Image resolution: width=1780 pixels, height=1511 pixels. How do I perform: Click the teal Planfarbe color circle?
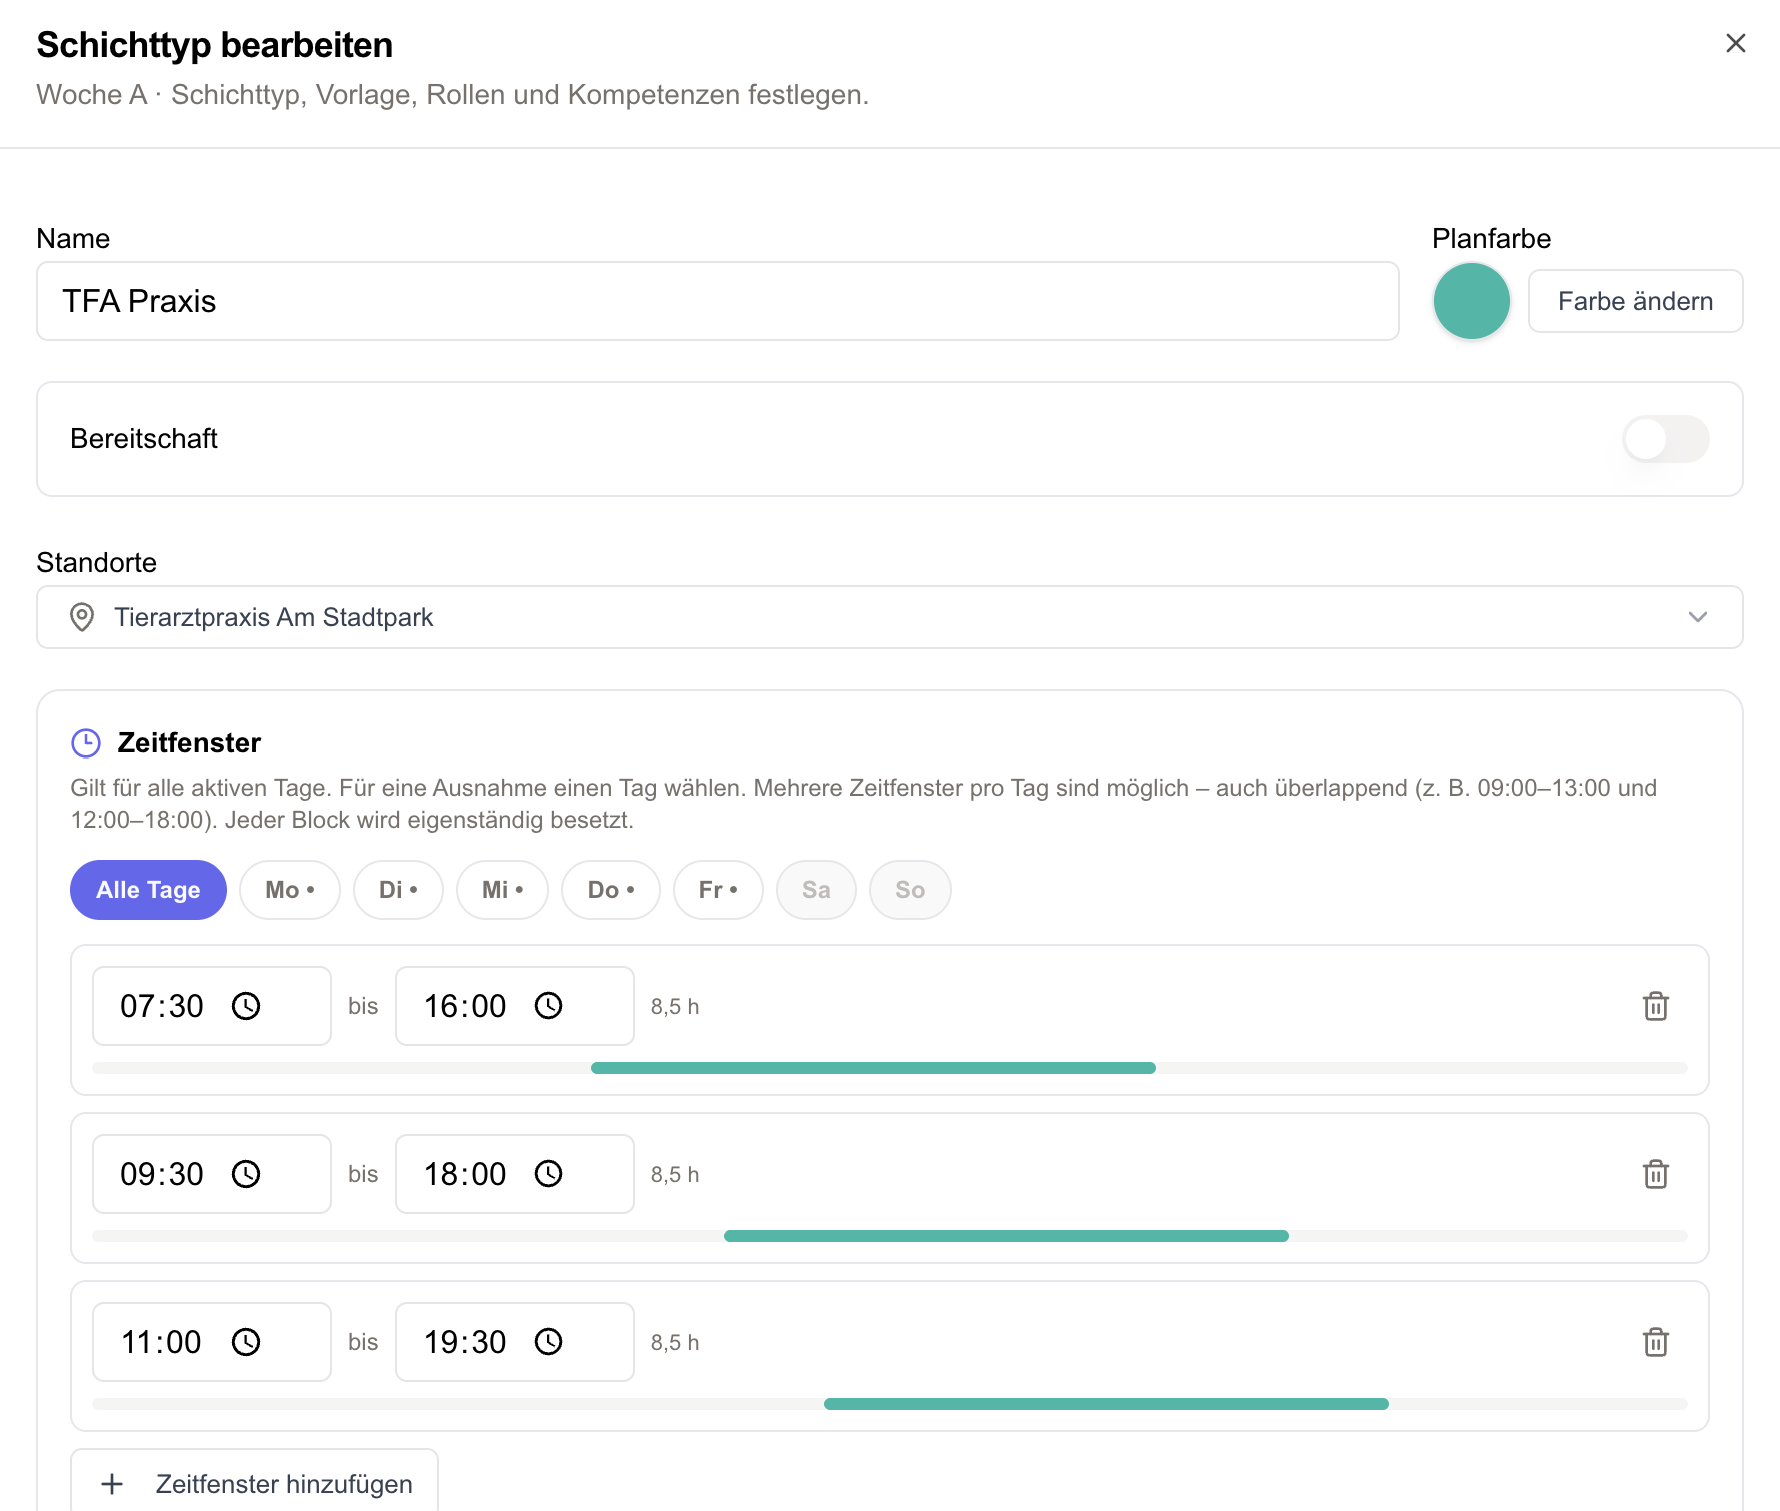pos(1471,301)
